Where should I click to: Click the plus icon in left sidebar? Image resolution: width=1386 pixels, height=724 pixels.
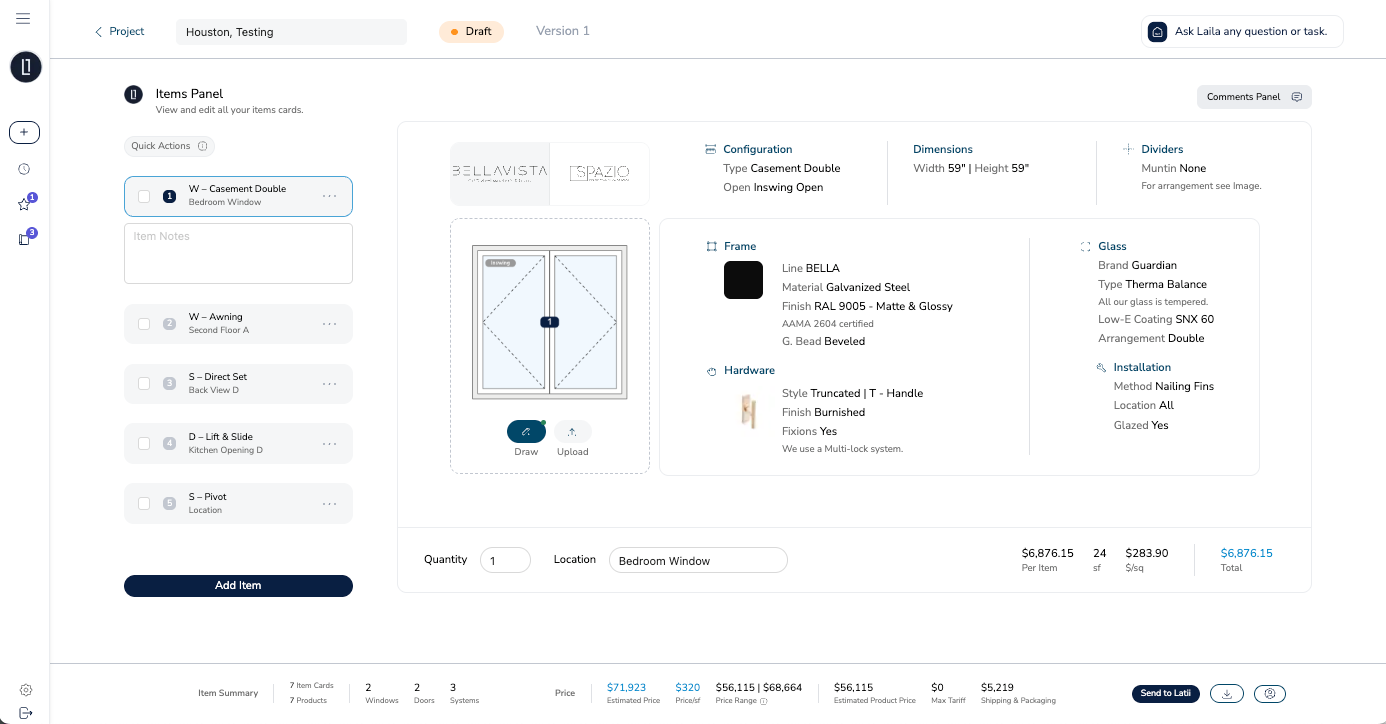click(25, 132)
